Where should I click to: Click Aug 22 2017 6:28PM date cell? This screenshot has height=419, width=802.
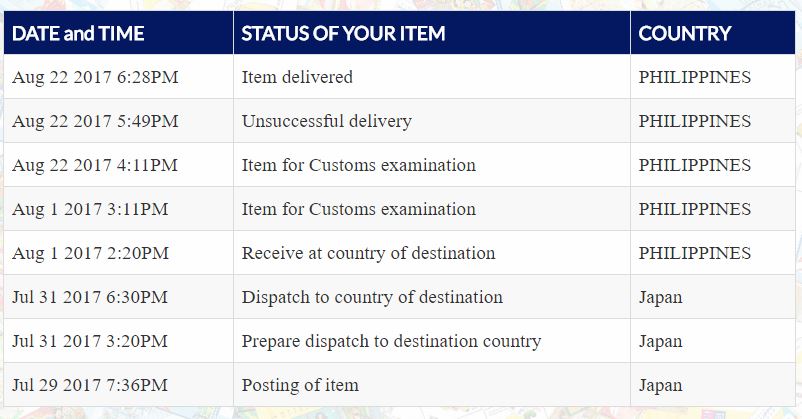click(96, 77)
